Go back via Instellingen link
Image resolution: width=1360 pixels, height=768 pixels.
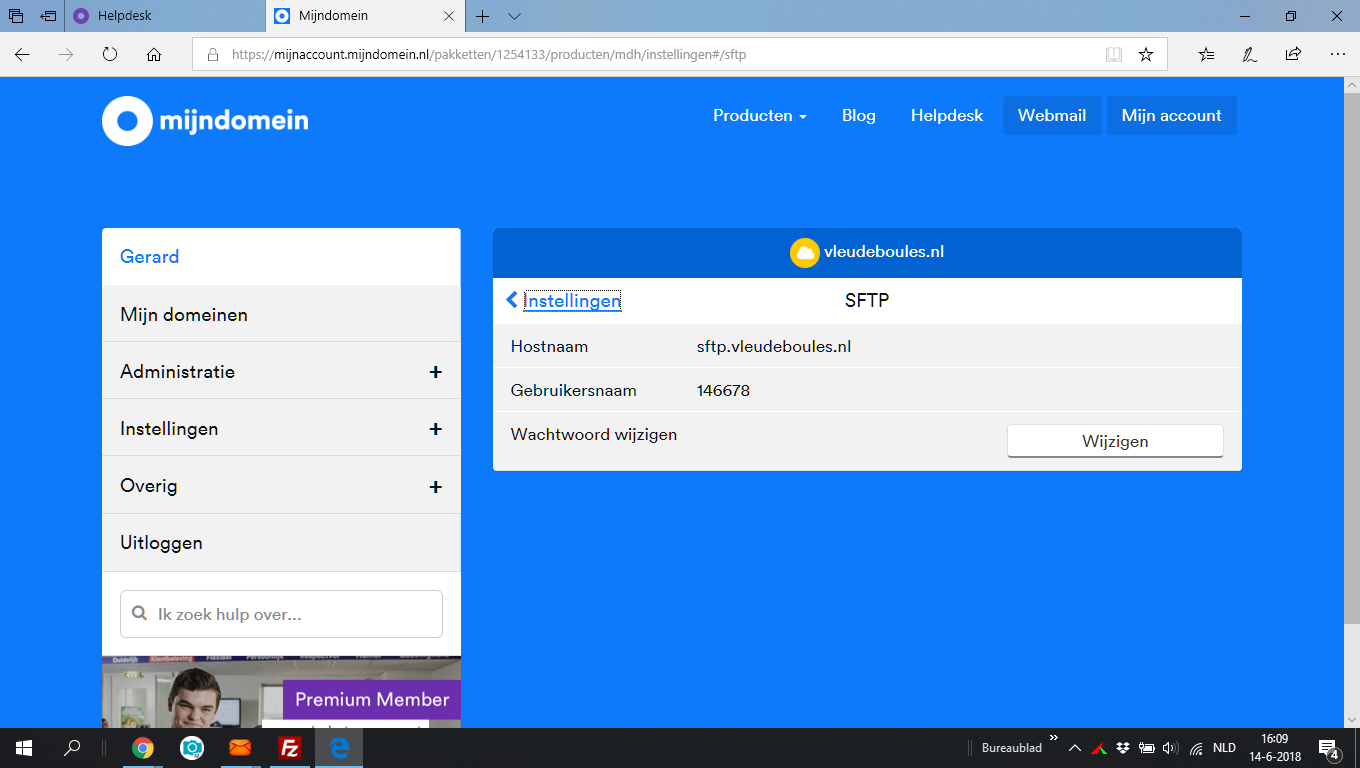pos(564,300)
